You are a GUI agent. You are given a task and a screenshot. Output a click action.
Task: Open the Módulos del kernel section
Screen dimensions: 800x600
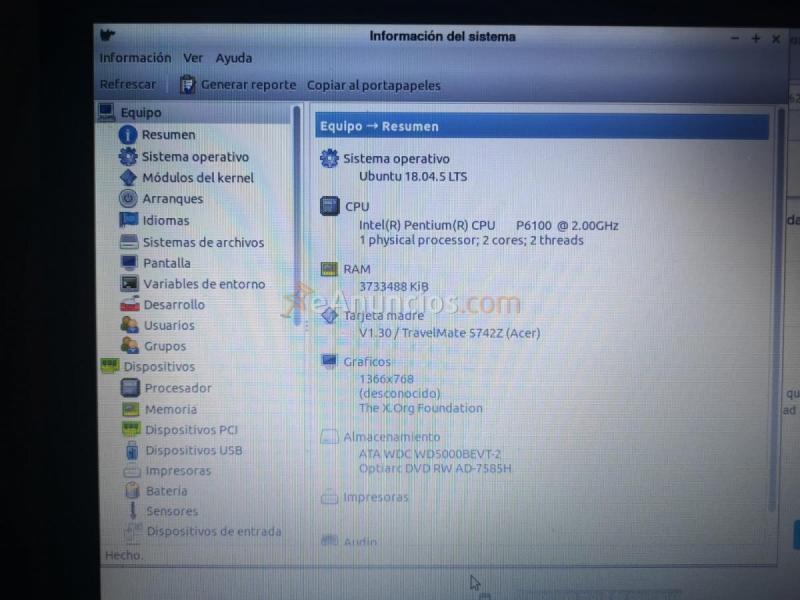pyautogui.click(x=129, y=178)
